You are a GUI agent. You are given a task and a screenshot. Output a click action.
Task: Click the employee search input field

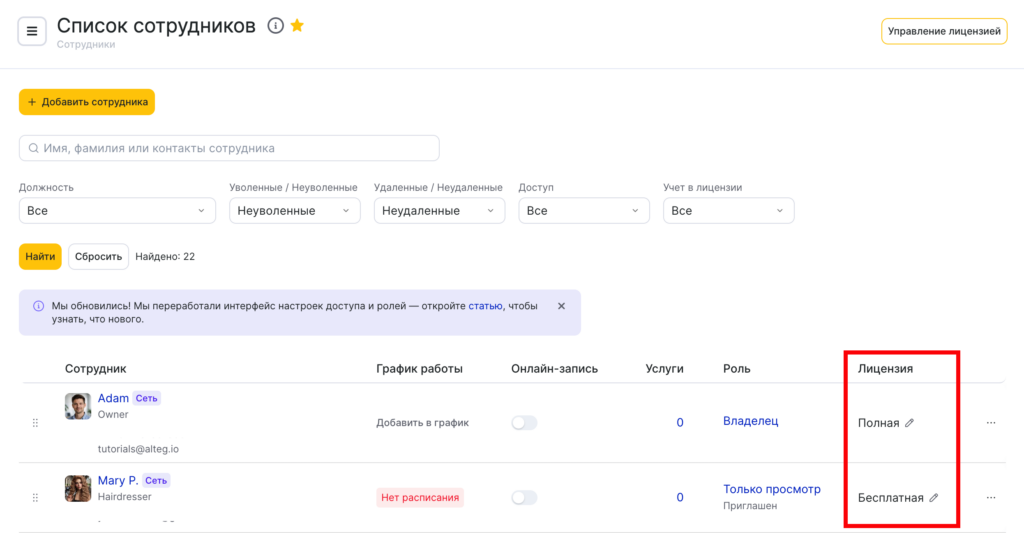click(x=229, y=148)
